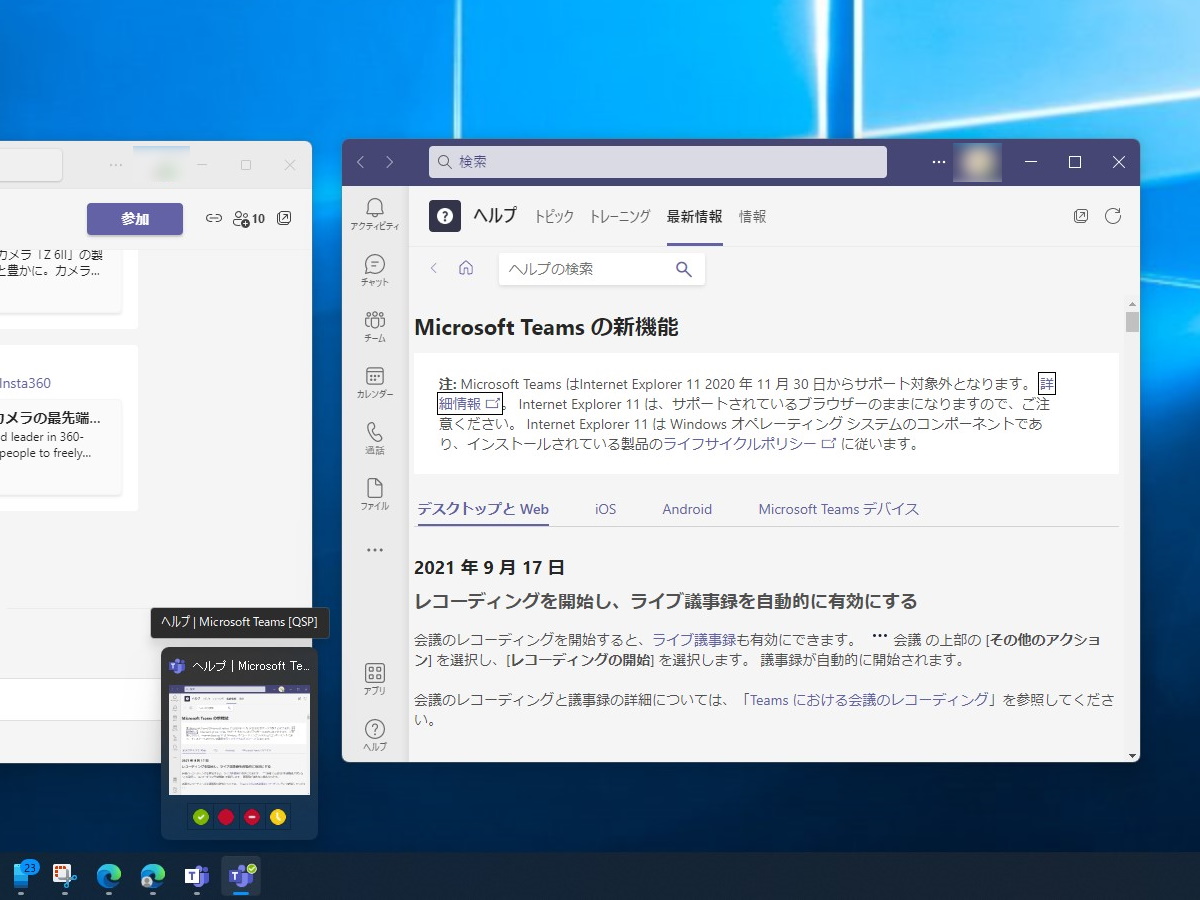Viewport: 1200px width, 900px height.
Task: Switch to the iOS tab of release notes
Action: click(x=605, y=509)
